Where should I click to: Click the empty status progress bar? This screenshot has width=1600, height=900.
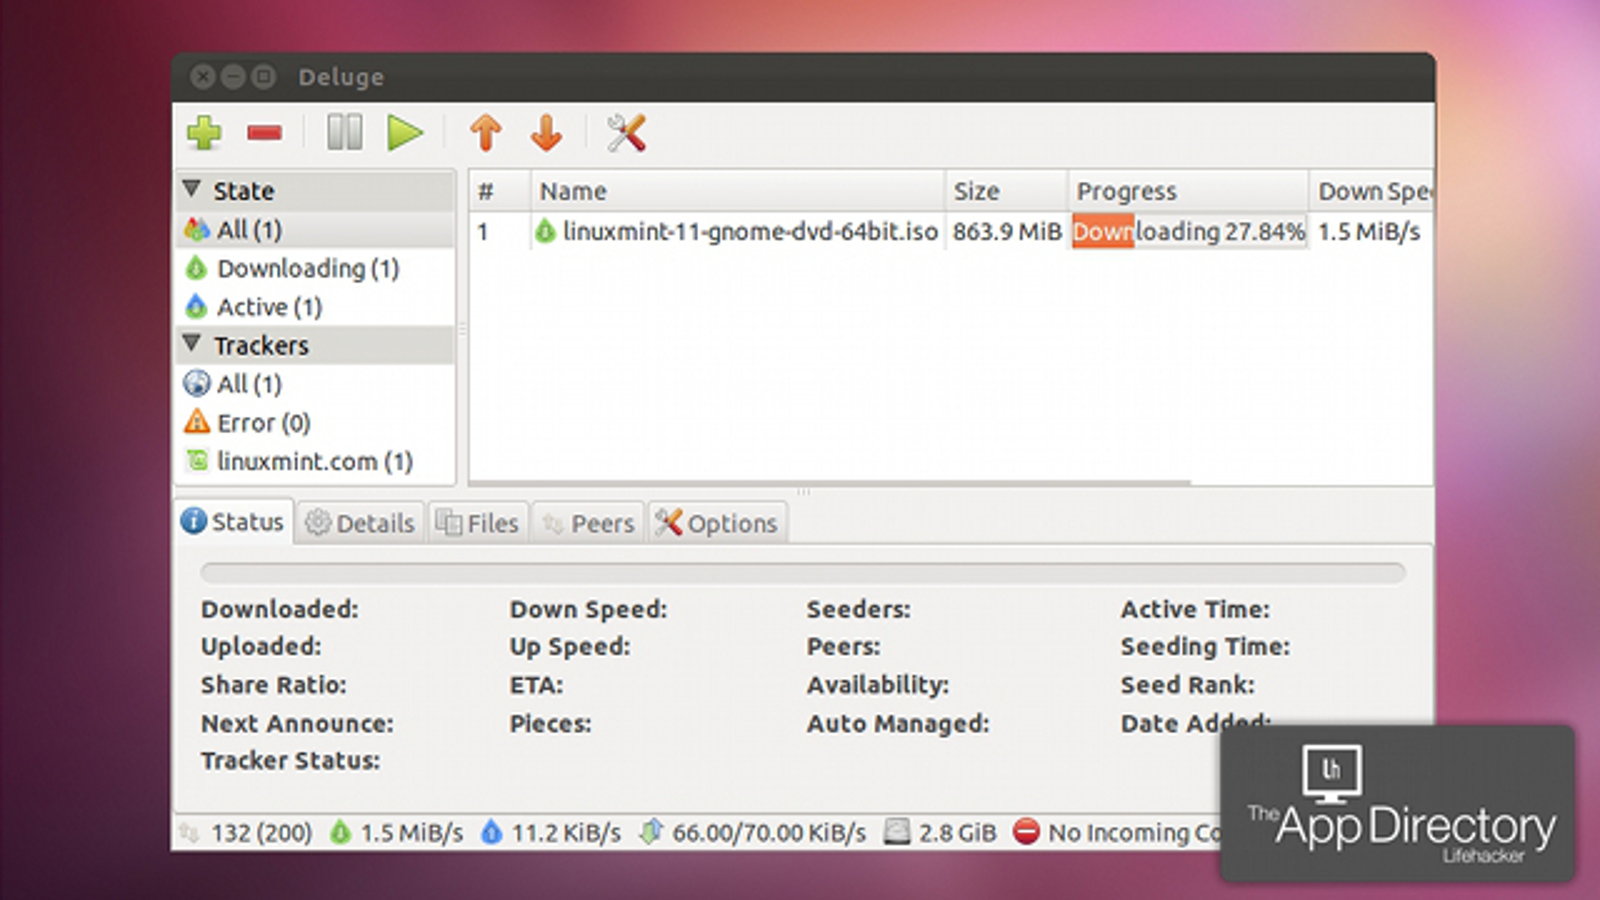tap(803, 573)
